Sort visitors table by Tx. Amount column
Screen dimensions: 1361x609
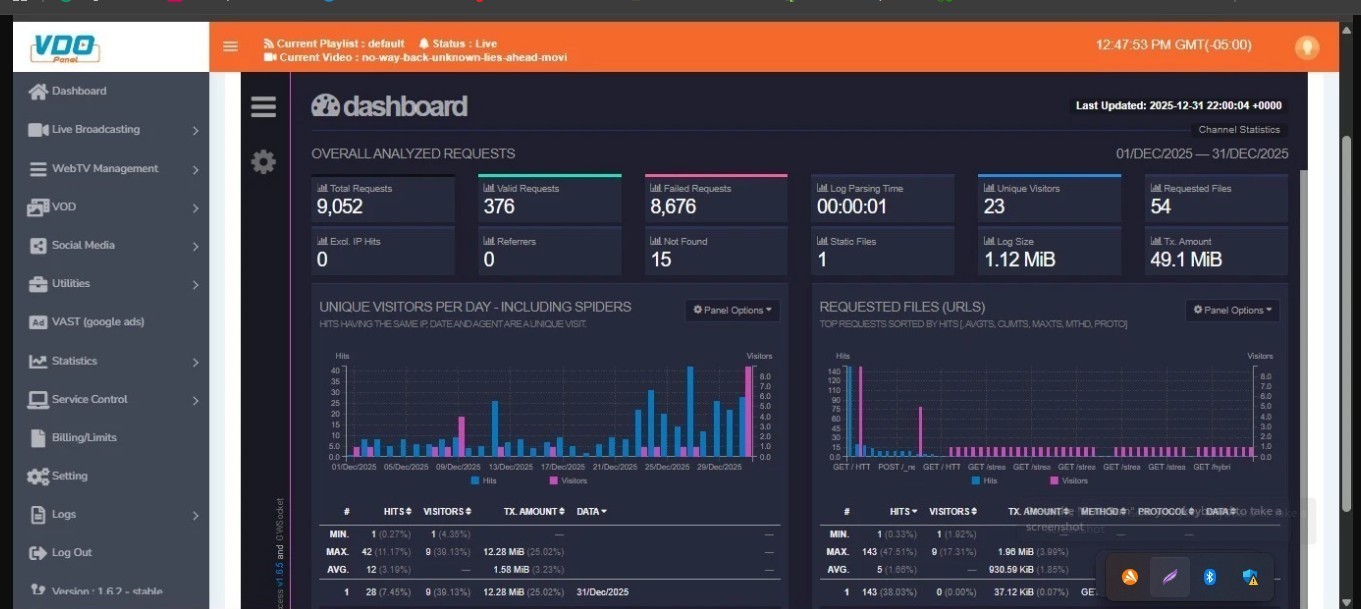tap(535, 511)
